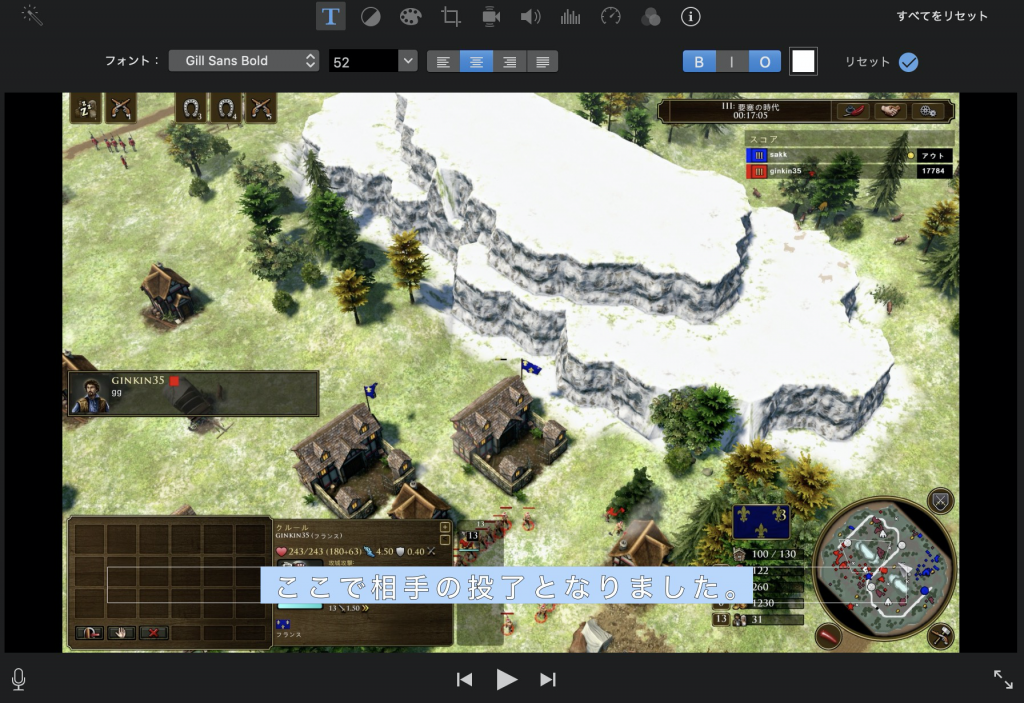Skip to the previous clip
The image size is (1024, 703).
click(x=464, y=679)
